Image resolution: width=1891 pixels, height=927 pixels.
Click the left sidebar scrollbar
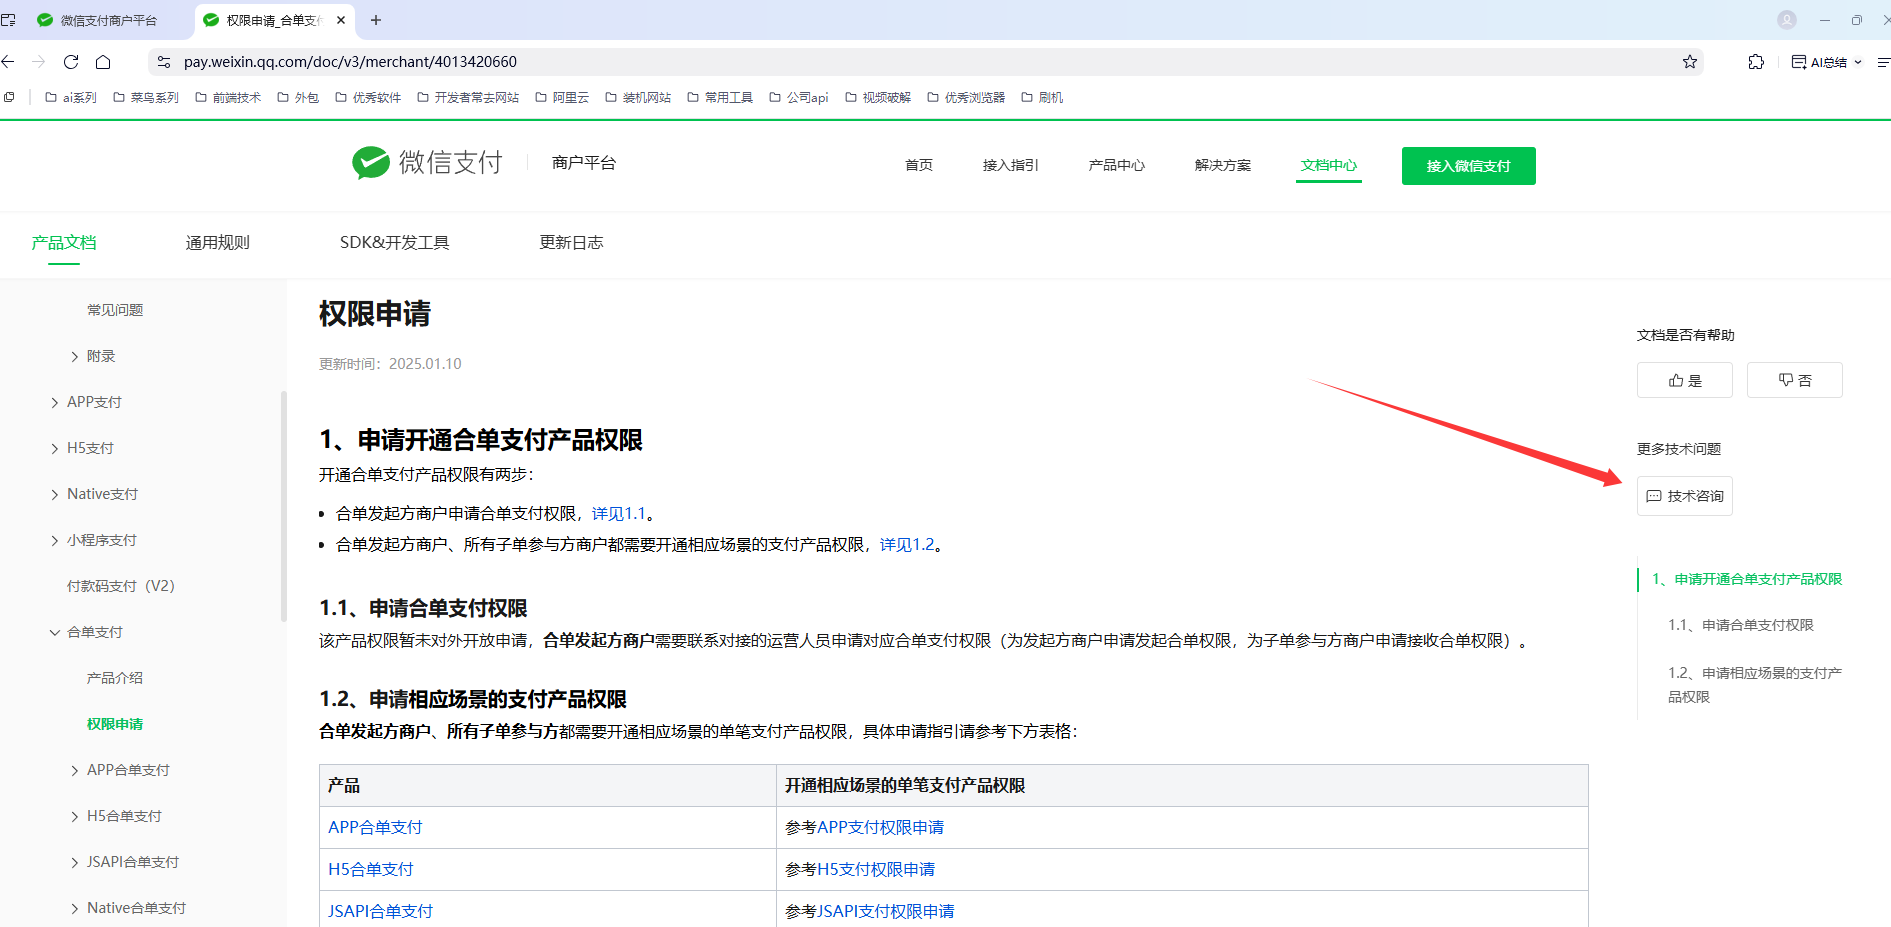click(x=284, y=505)
